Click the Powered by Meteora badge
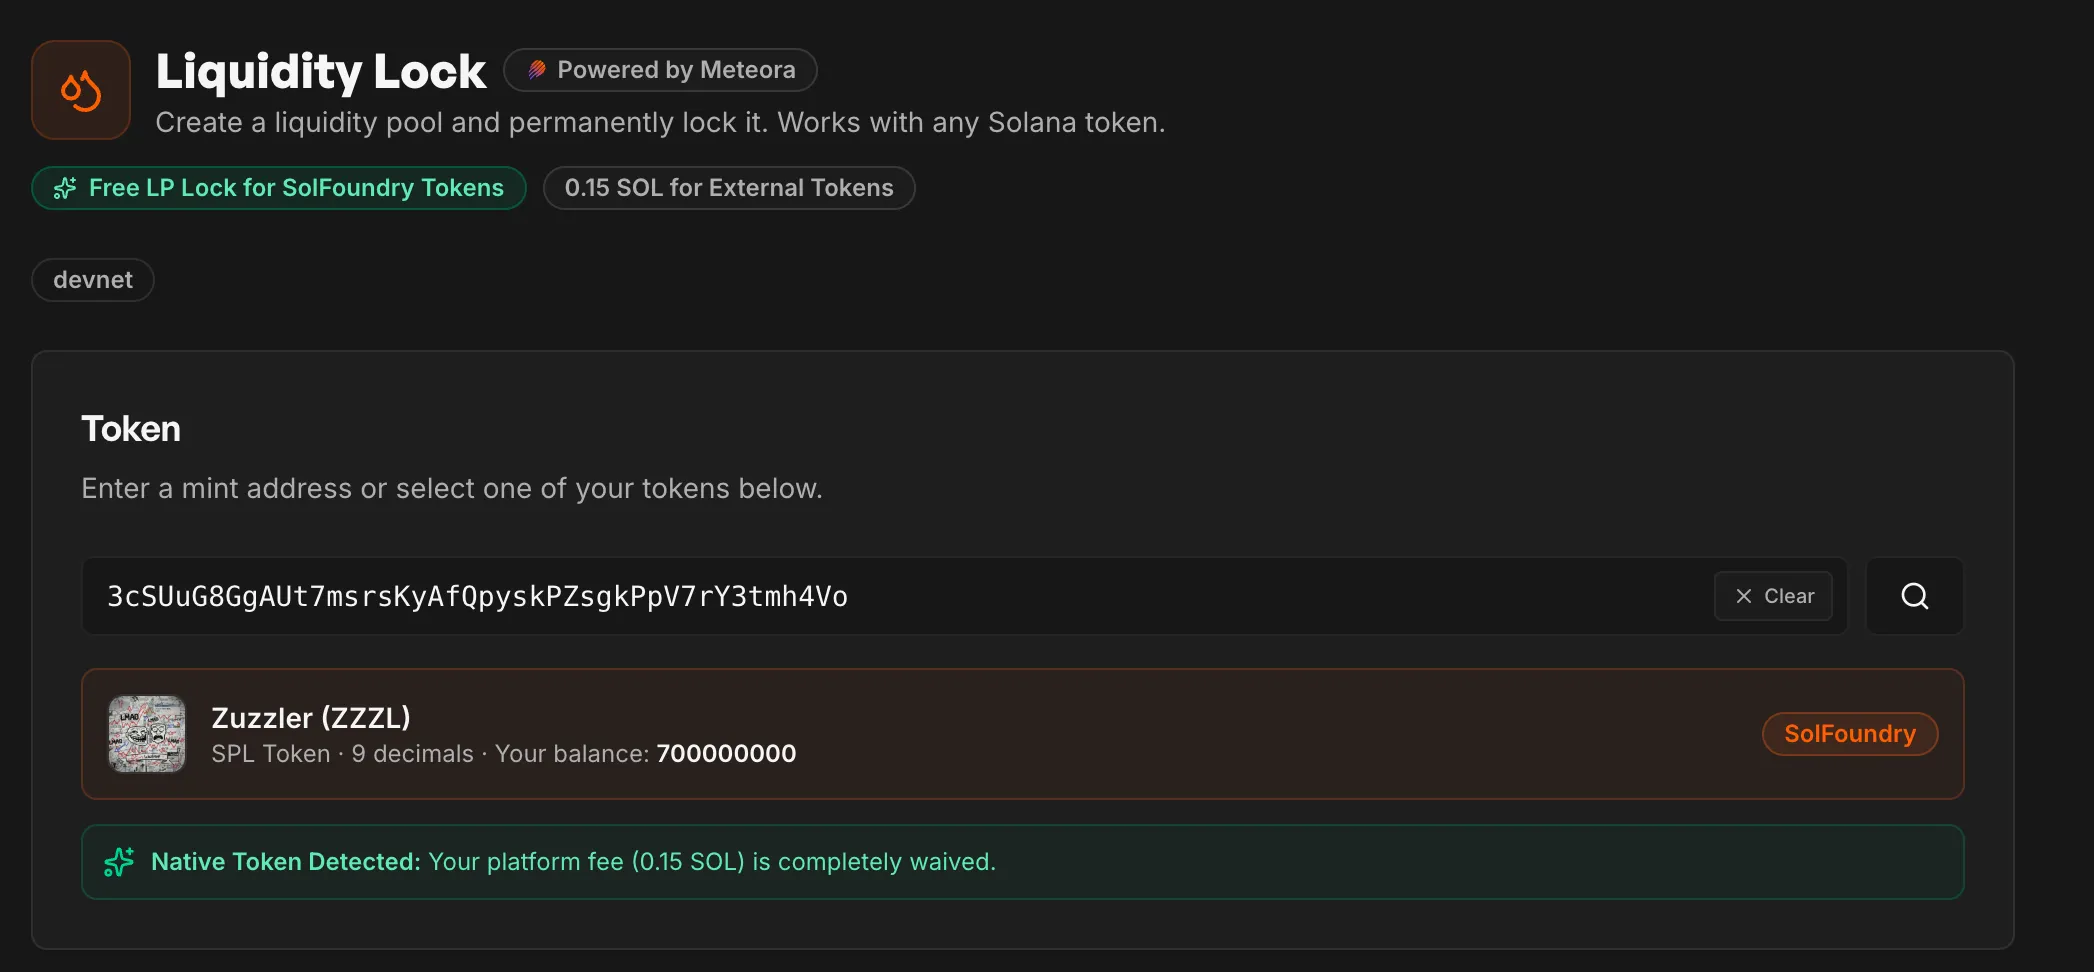 660,70
